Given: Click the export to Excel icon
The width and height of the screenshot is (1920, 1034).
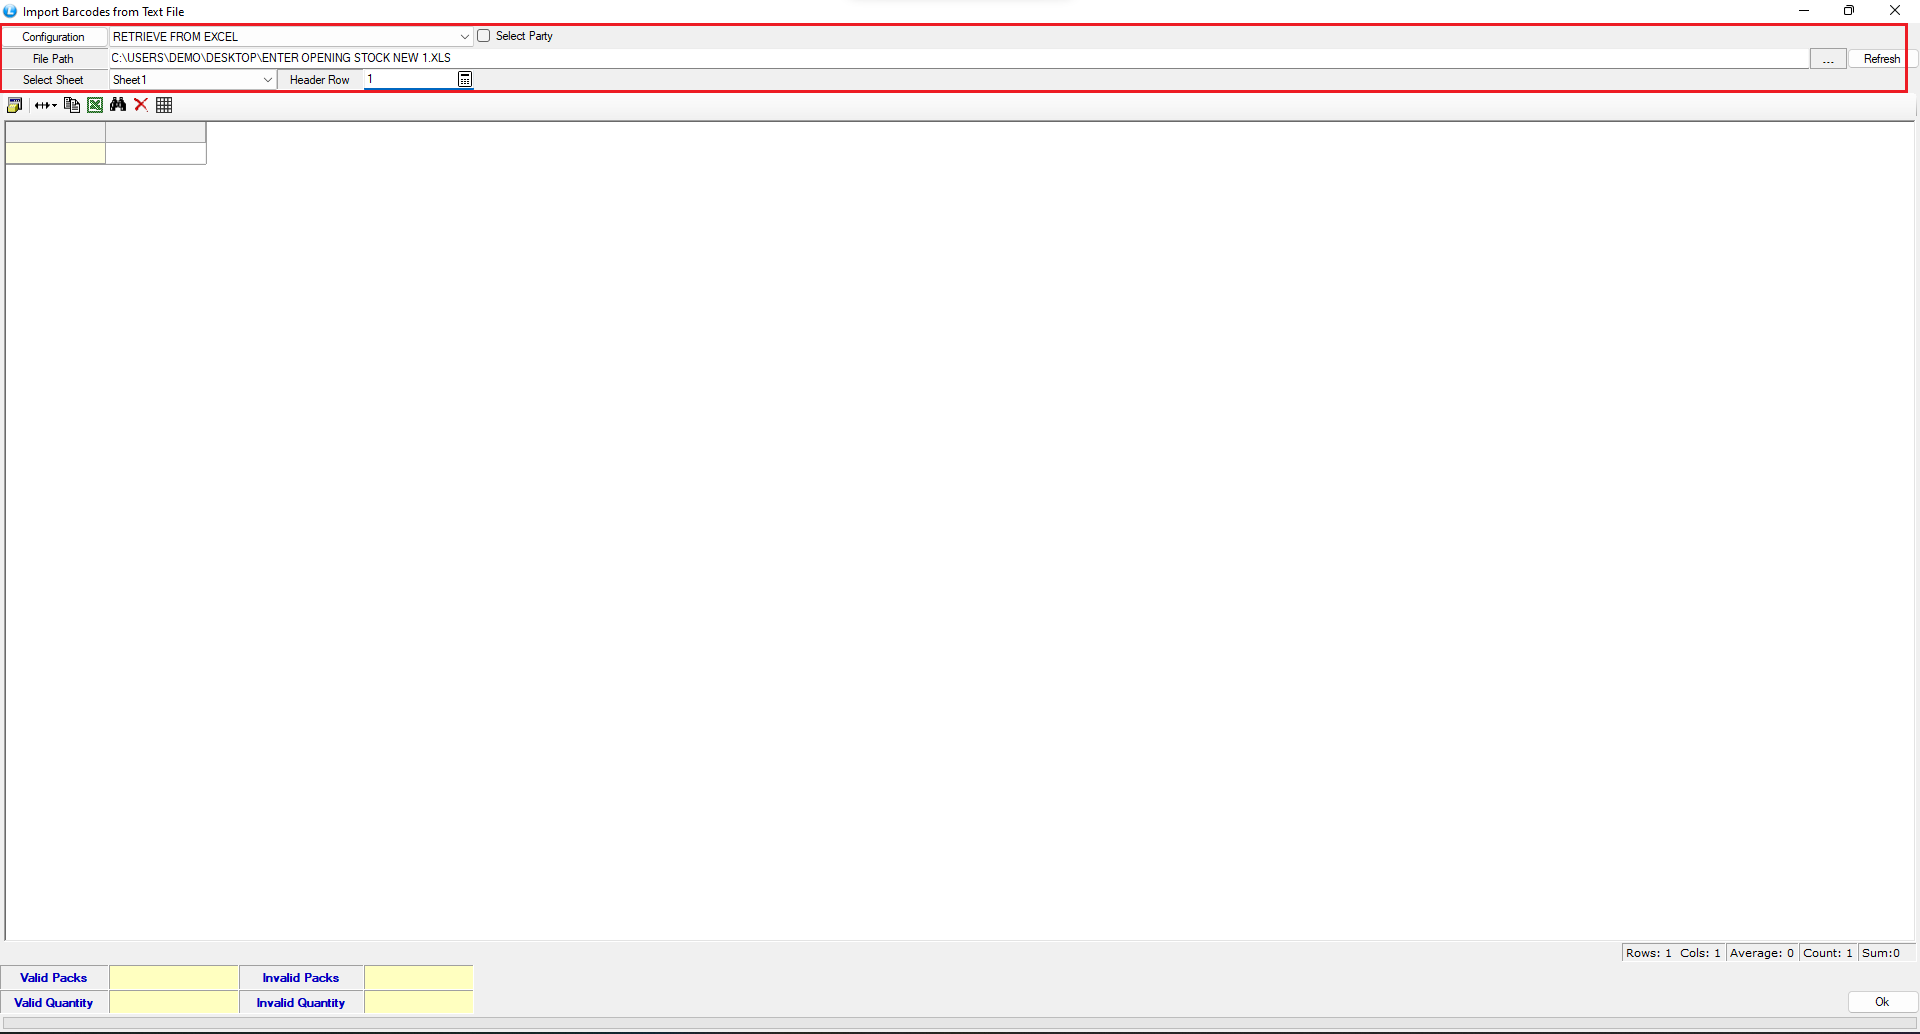Looking at the screenshot, I should (95, 105).
